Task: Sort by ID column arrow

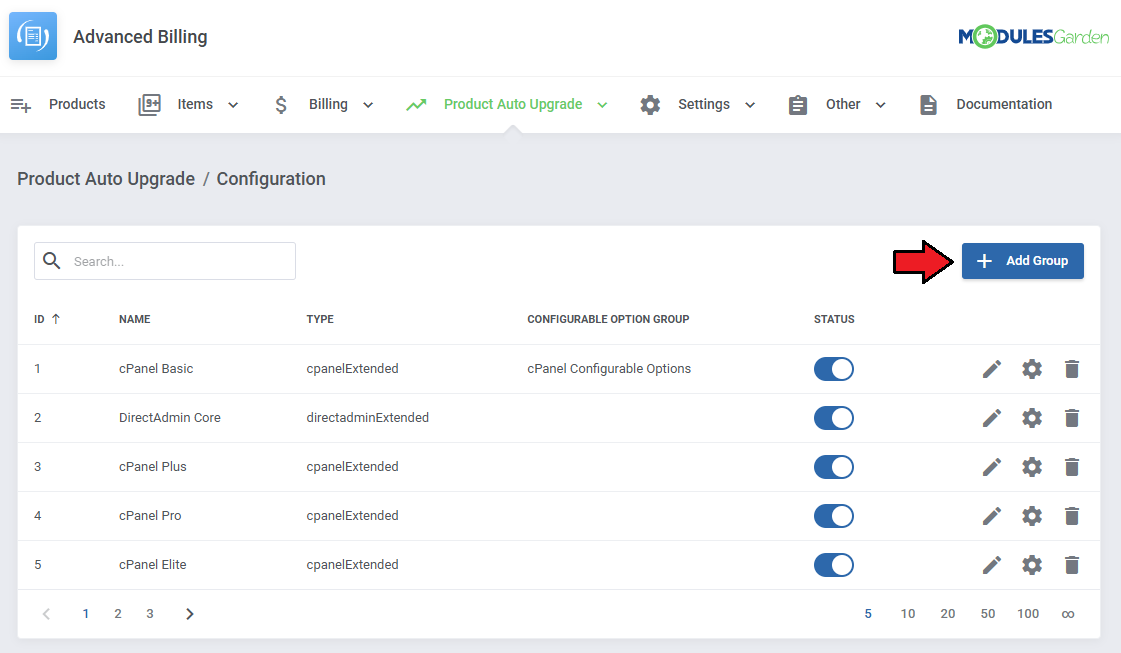Action: [x=56, y=319]
